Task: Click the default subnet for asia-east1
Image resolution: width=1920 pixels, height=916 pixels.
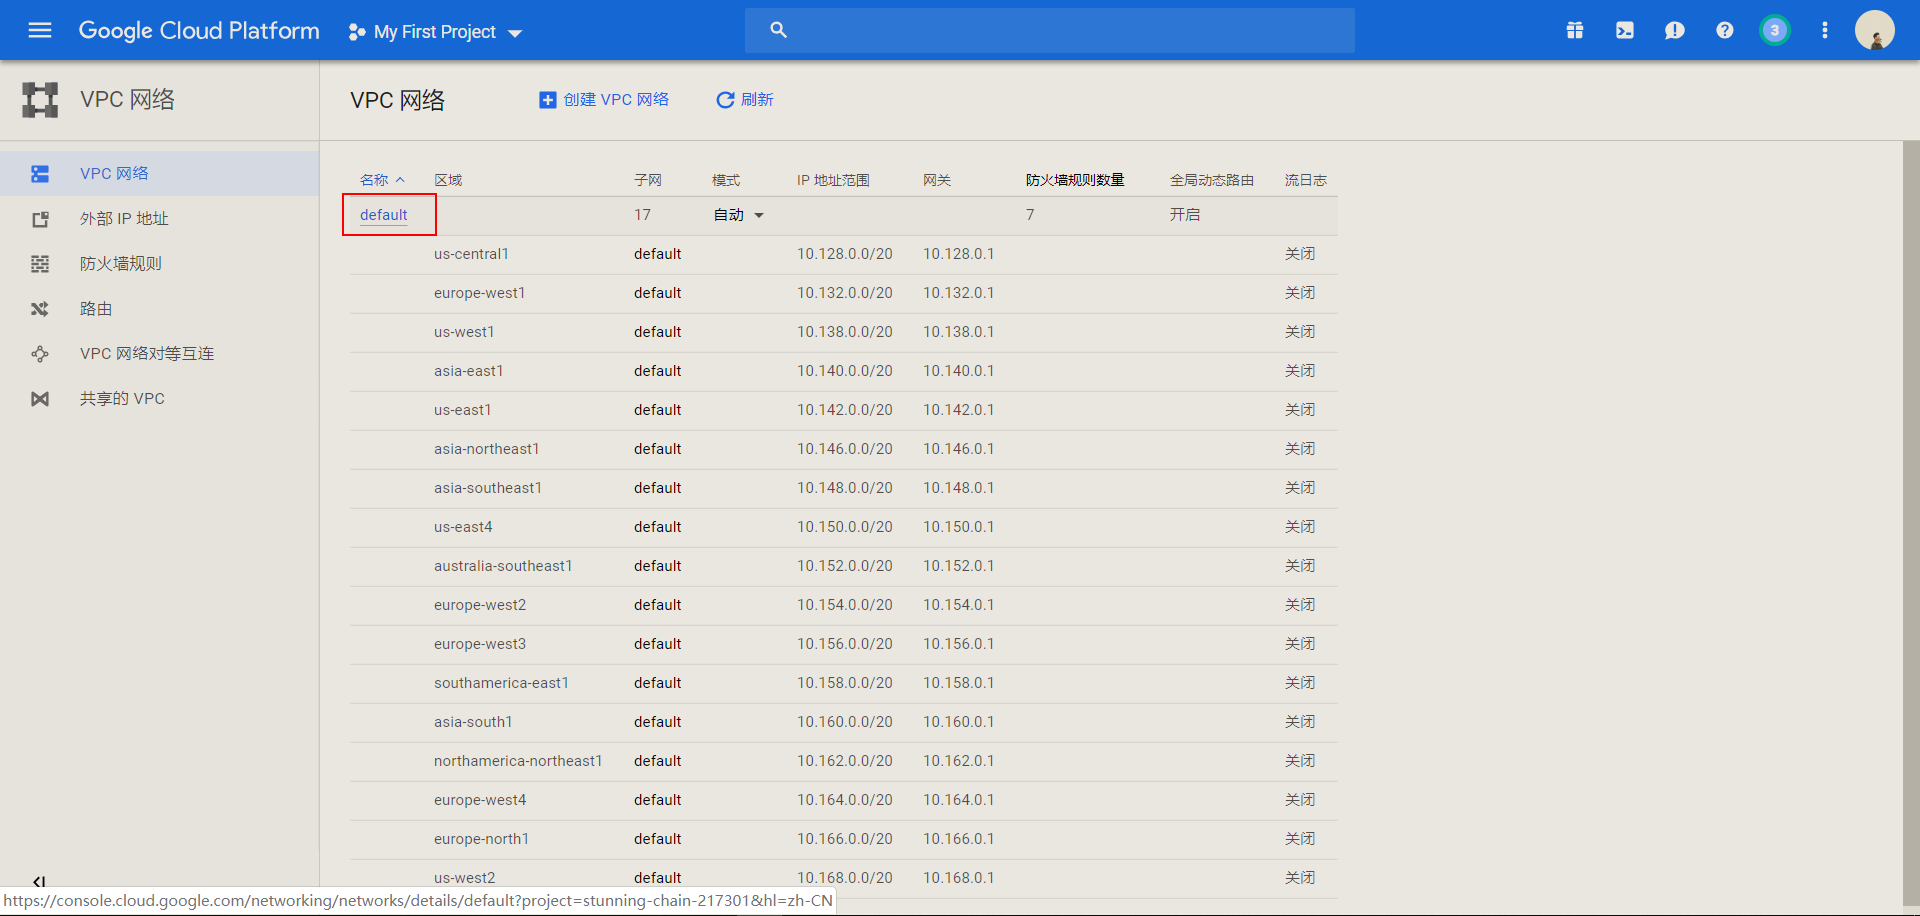Action: point(657,371)
